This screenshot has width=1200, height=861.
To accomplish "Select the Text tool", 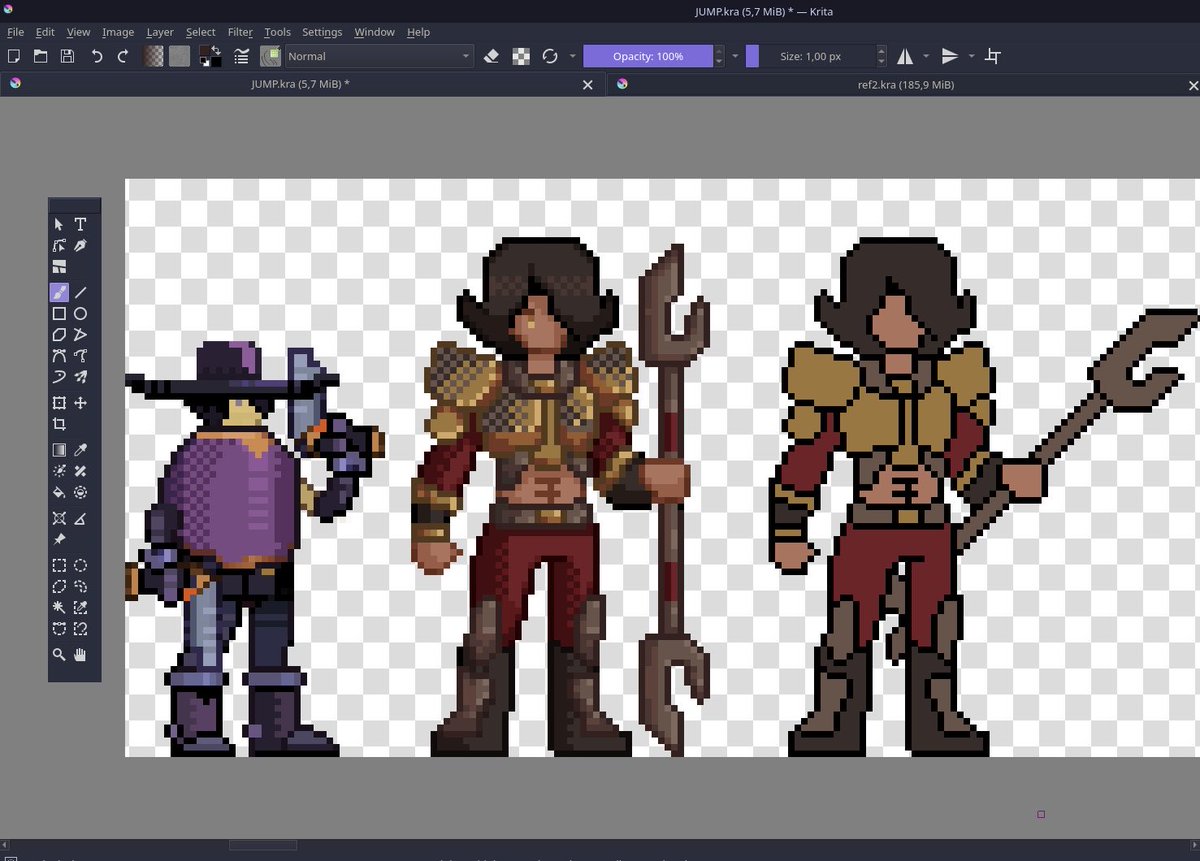I will 80,224.
